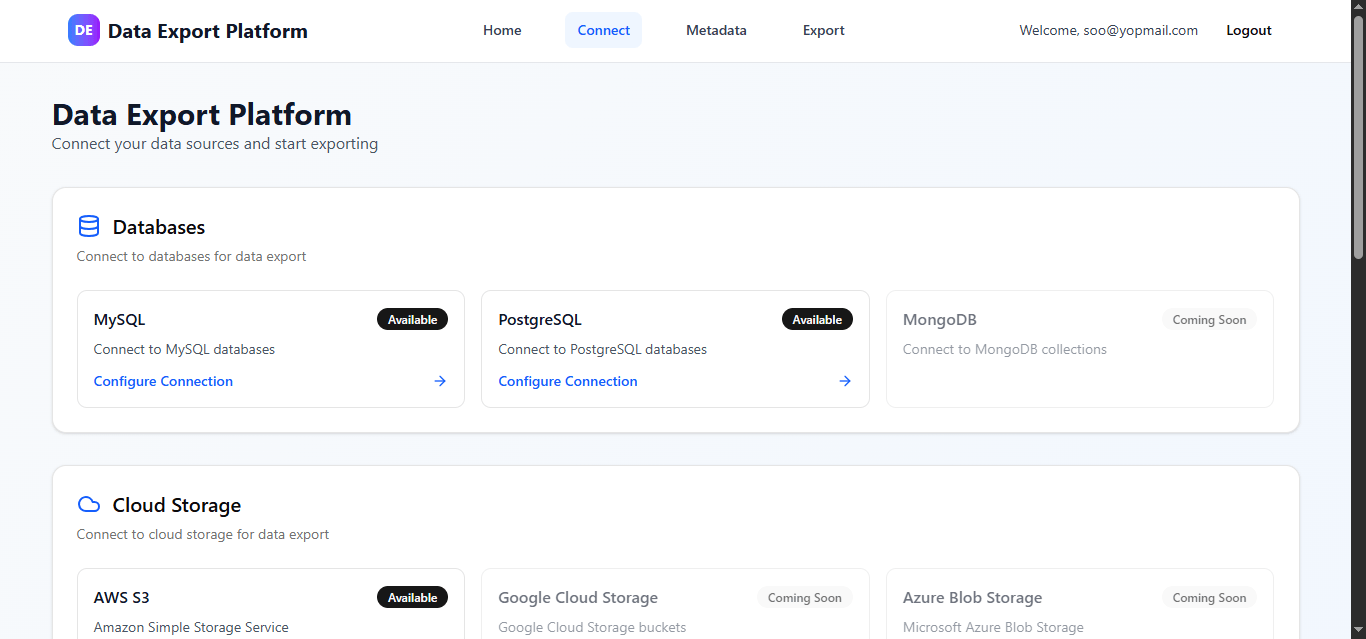
Task: Click 'Connect to cloud storage for data export' text
Action: (203, 534)
